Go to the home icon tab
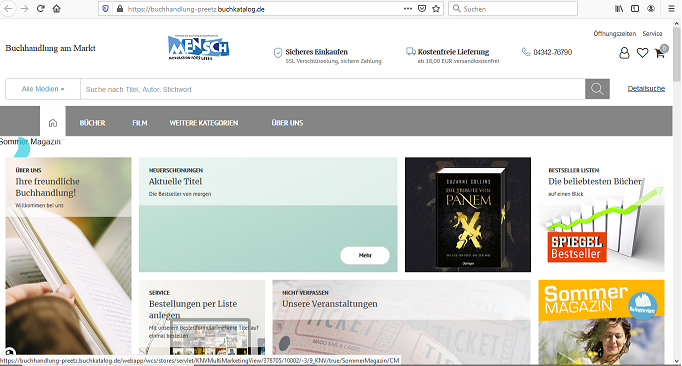Image resolution: width=682 pixels, height=366 pixels. (53, 123)
